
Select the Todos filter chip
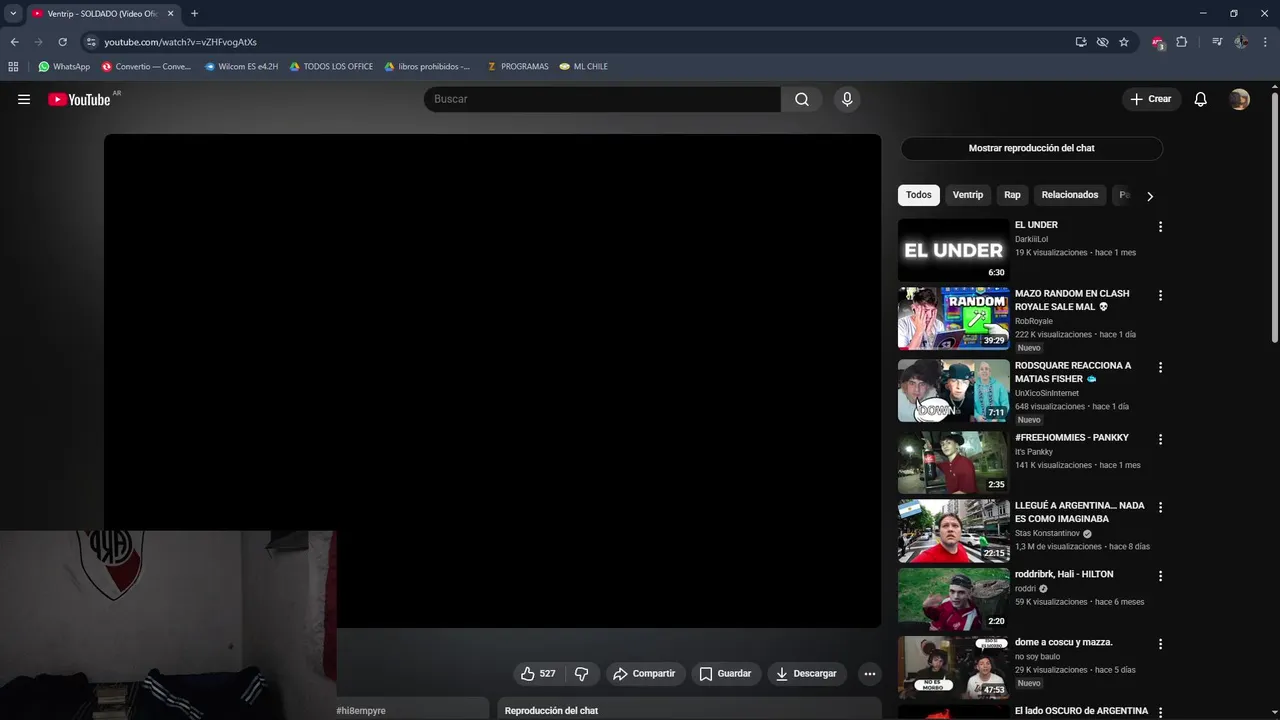pyautogui.click(x=919, y=195)
